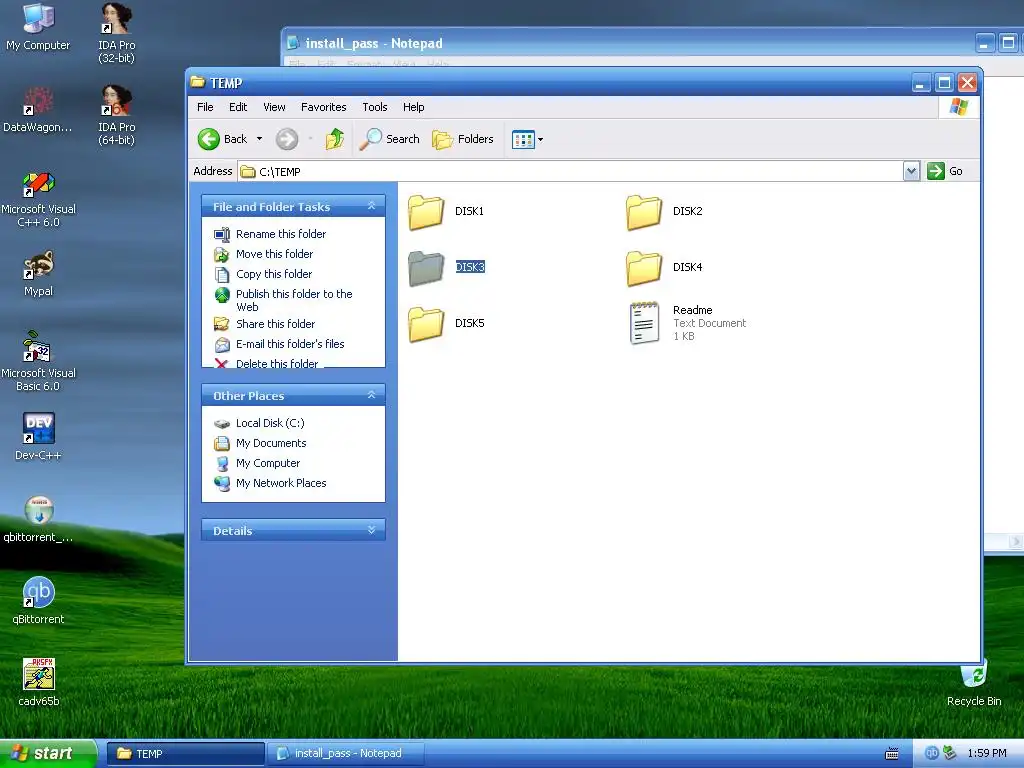Select the Microsoft Visual Basic 6.0 icon
Screen dimensions: 1024x768
click(x=38, y=362)
